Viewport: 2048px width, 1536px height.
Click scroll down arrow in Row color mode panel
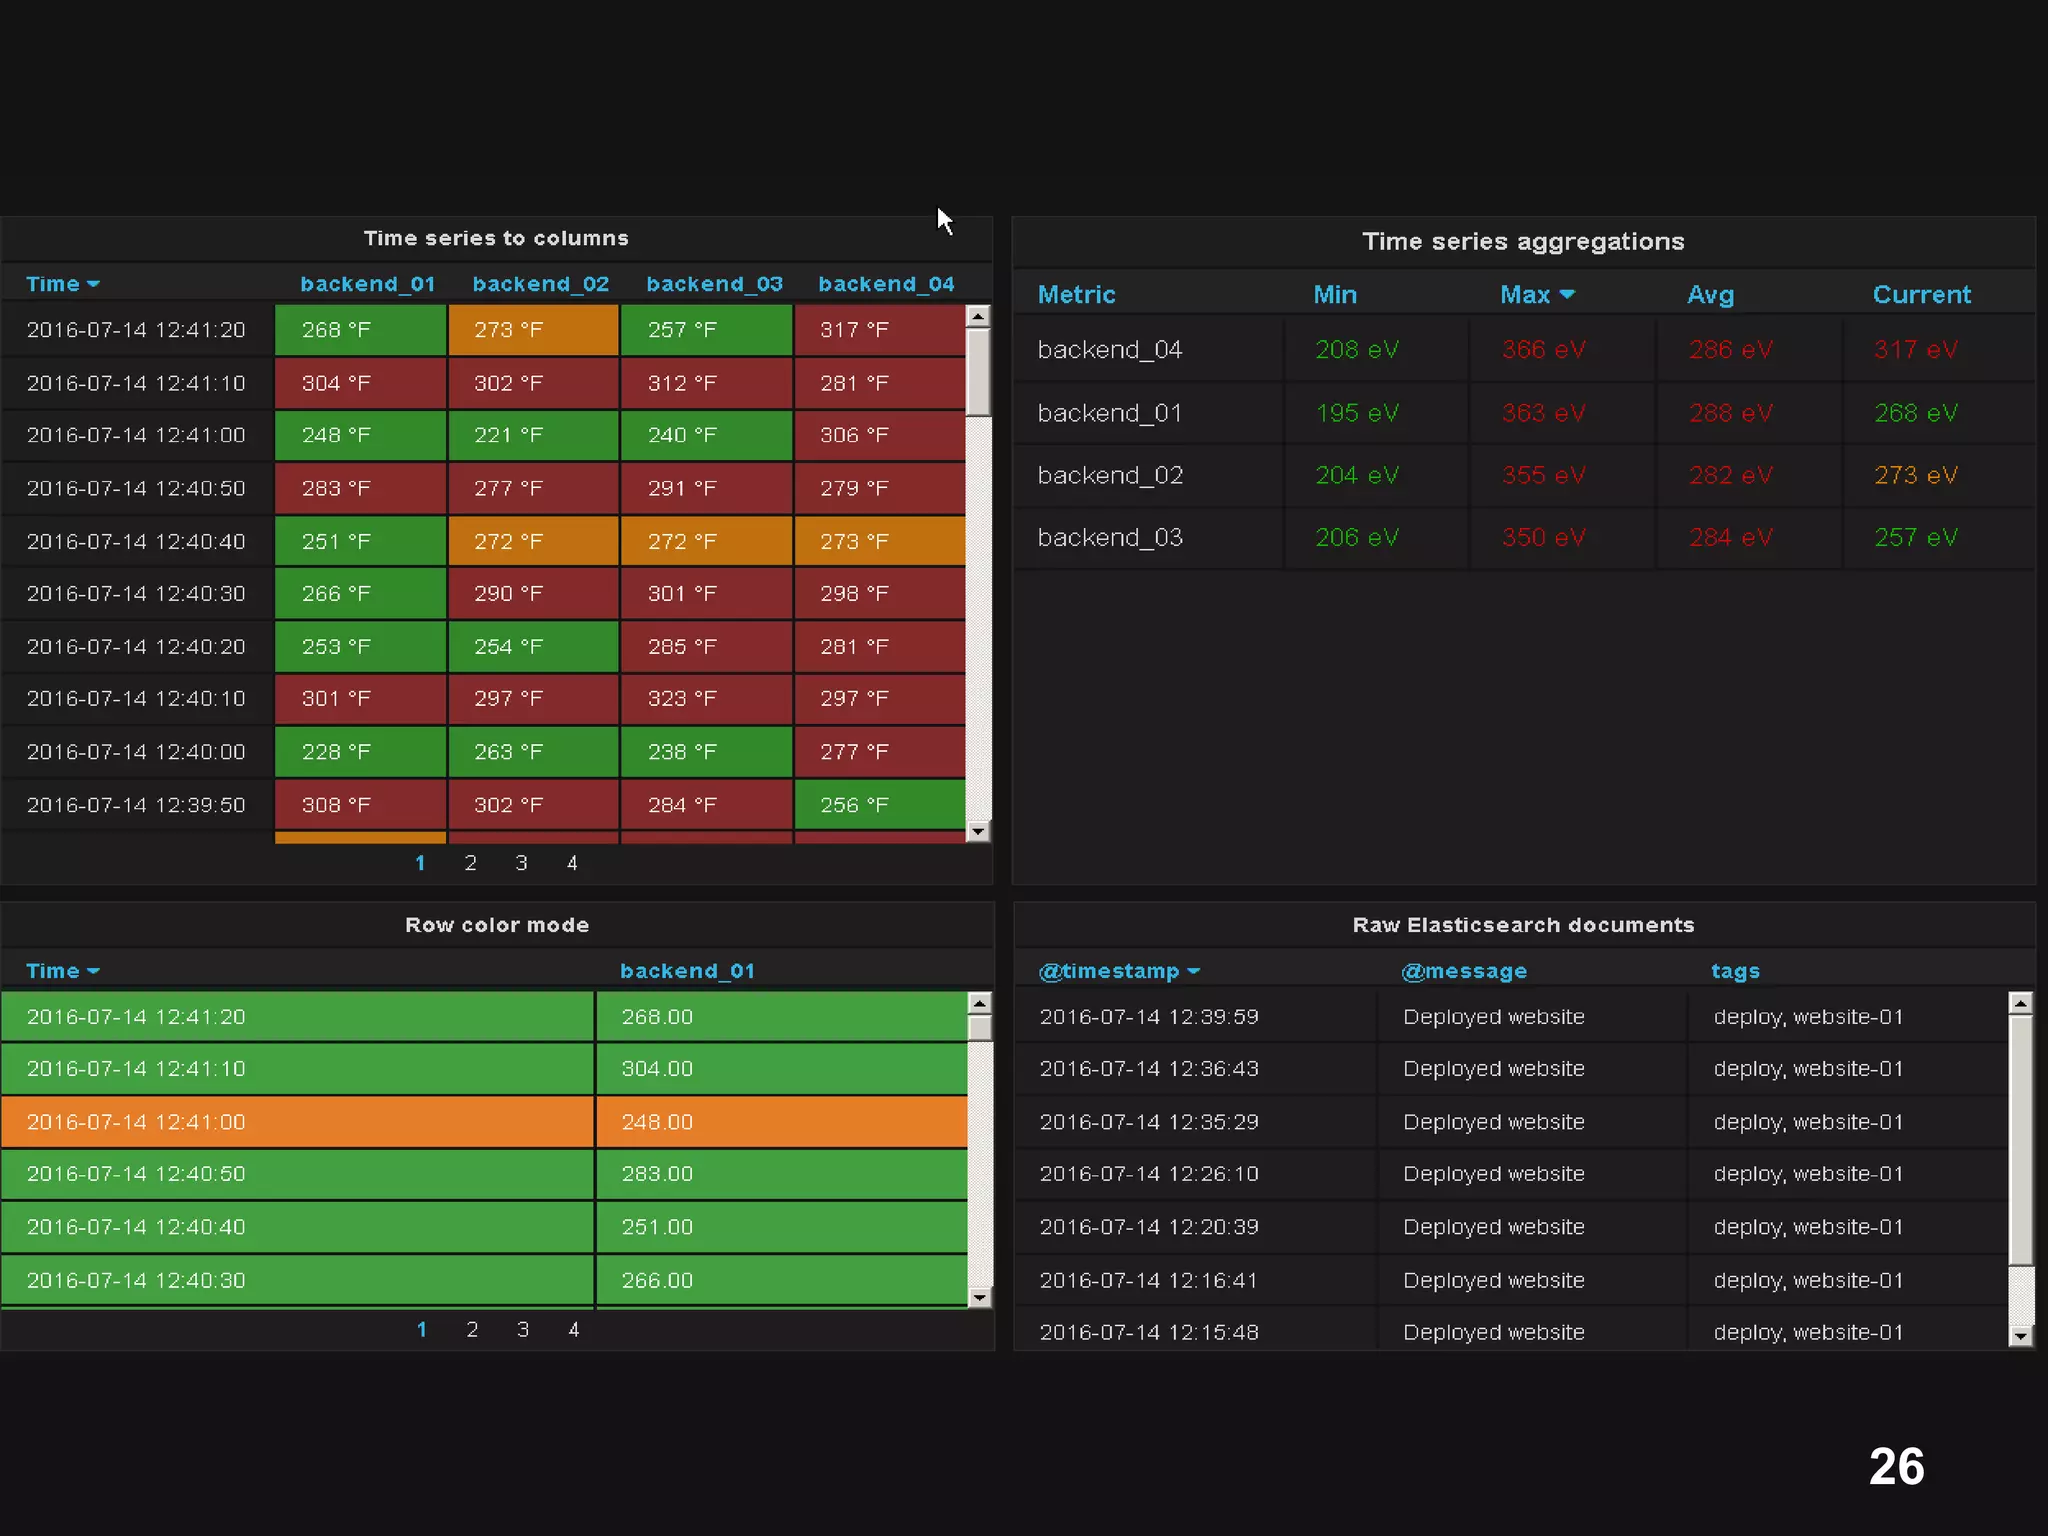[x=980, y=1297]
